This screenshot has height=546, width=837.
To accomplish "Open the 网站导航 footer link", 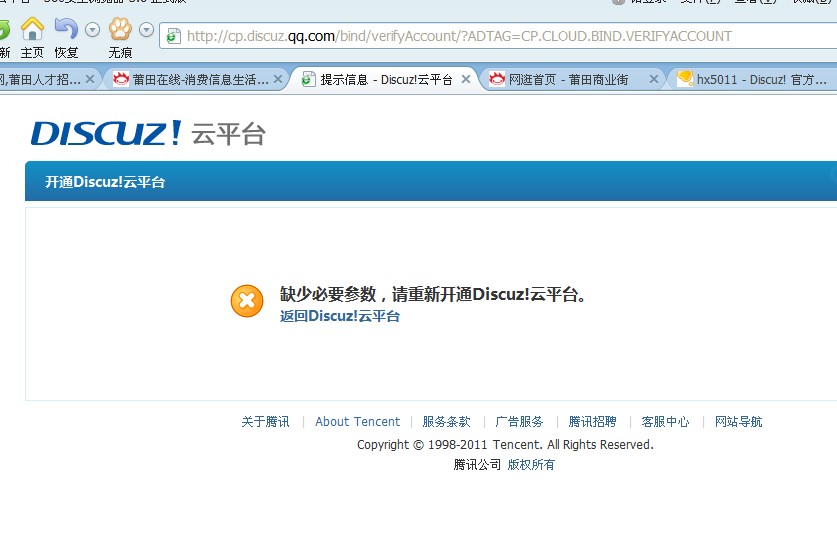I will coord(739,422).
